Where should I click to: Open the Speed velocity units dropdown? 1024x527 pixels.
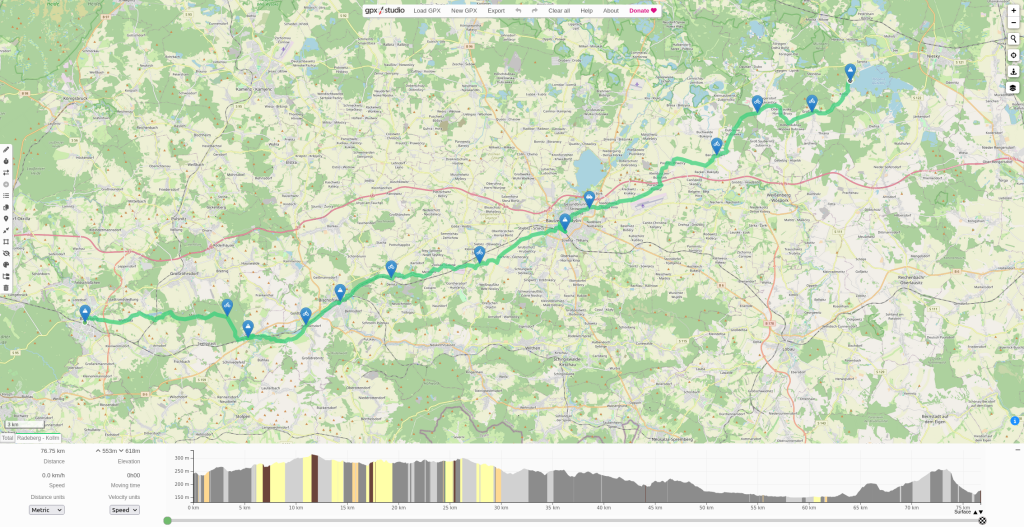coord(124,509)
